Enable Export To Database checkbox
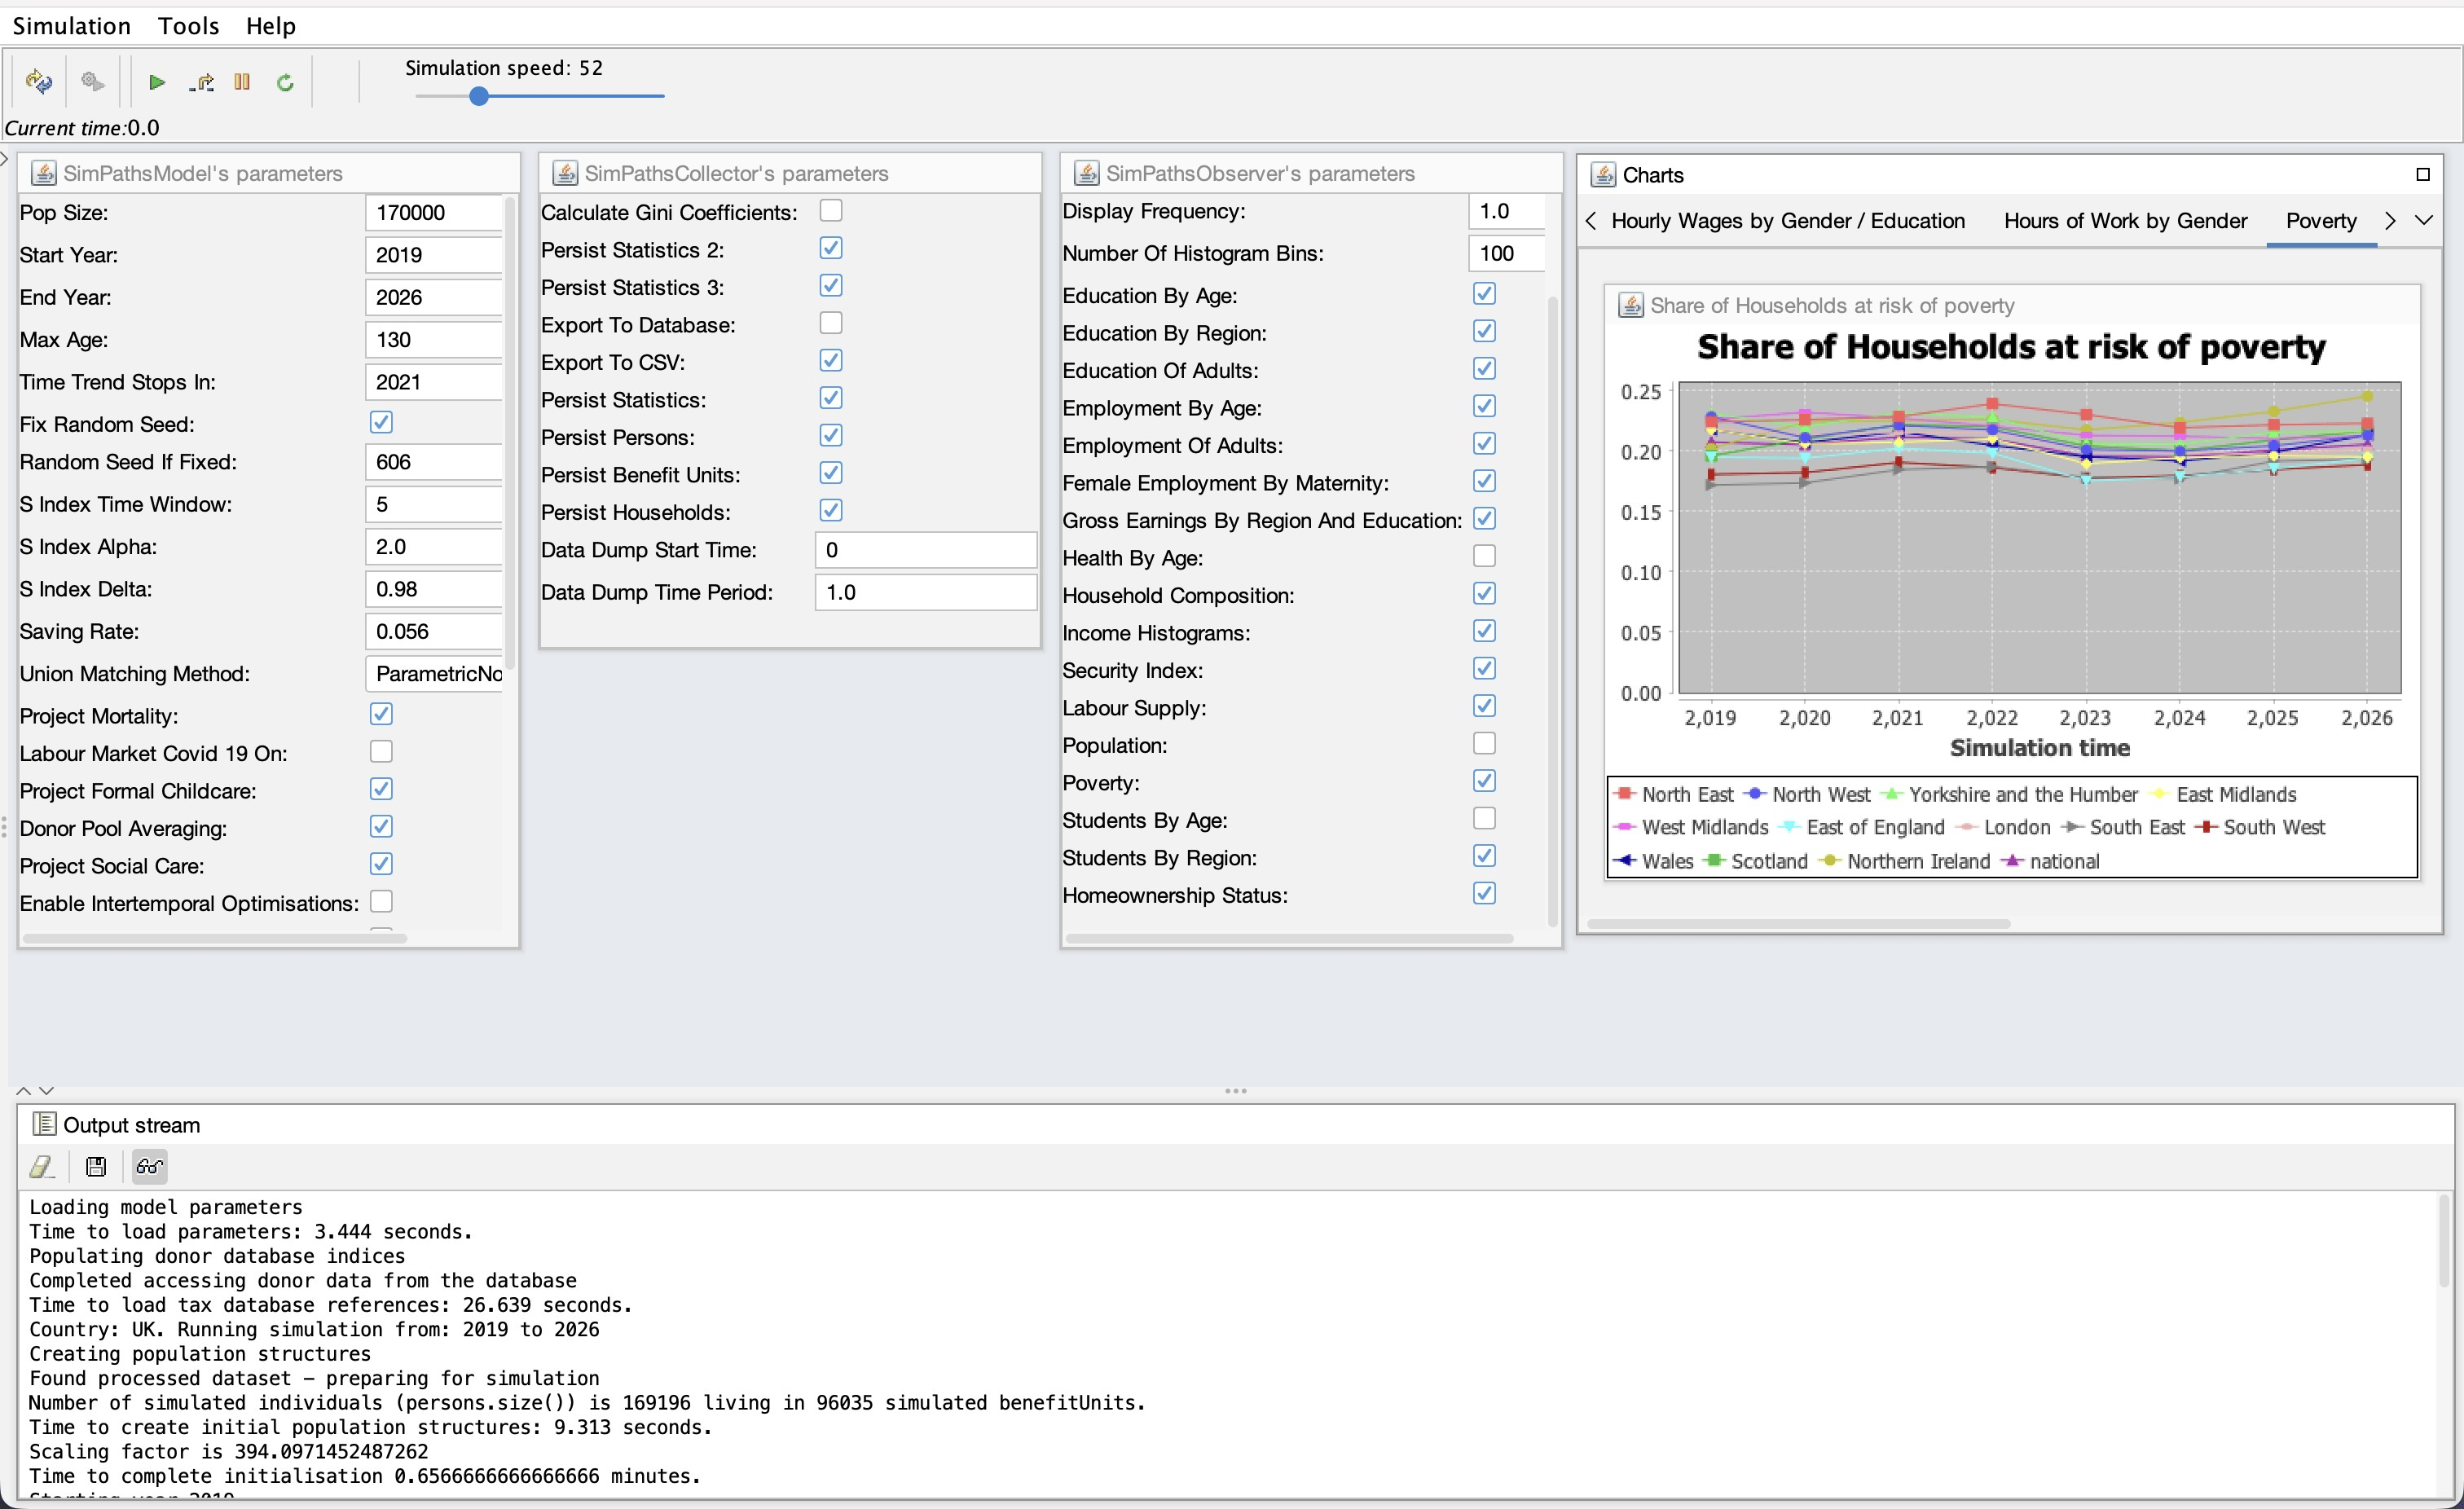Screen dimensions: 2464x1509 pos(831,323)
